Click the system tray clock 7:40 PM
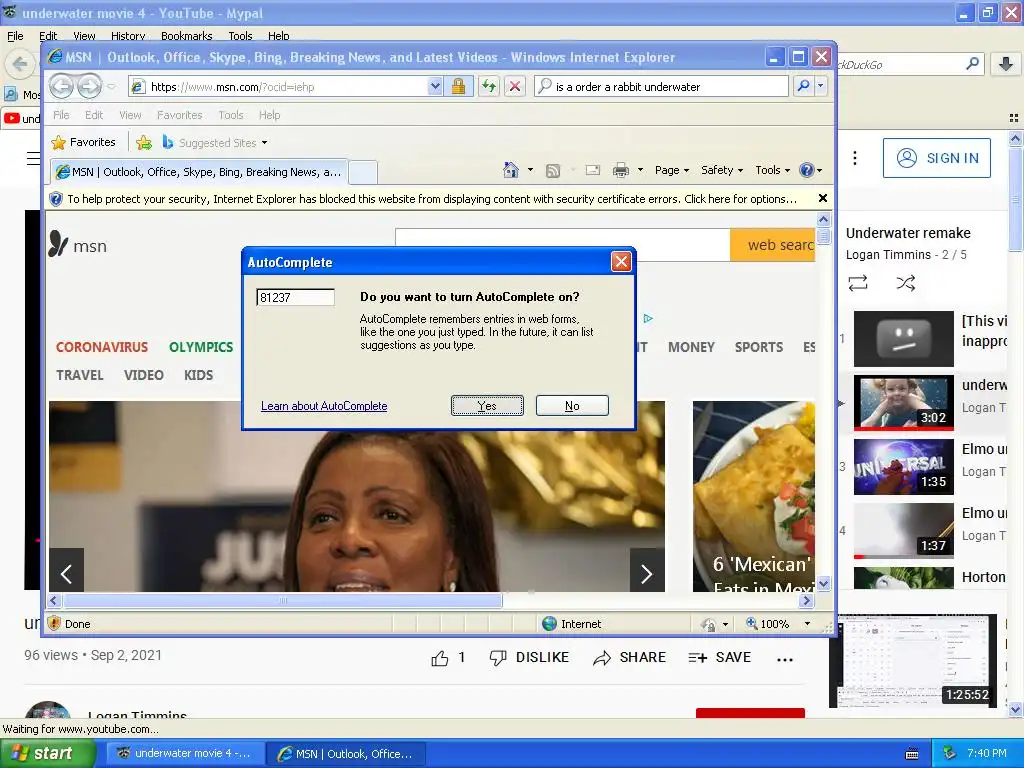This screenshot has height=768, width=1024. click(986, 753)
